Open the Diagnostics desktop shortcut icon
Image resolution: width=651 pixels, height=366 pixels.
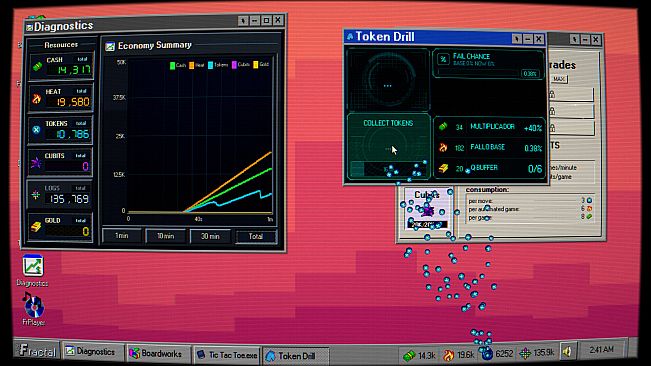coord(33,266)
